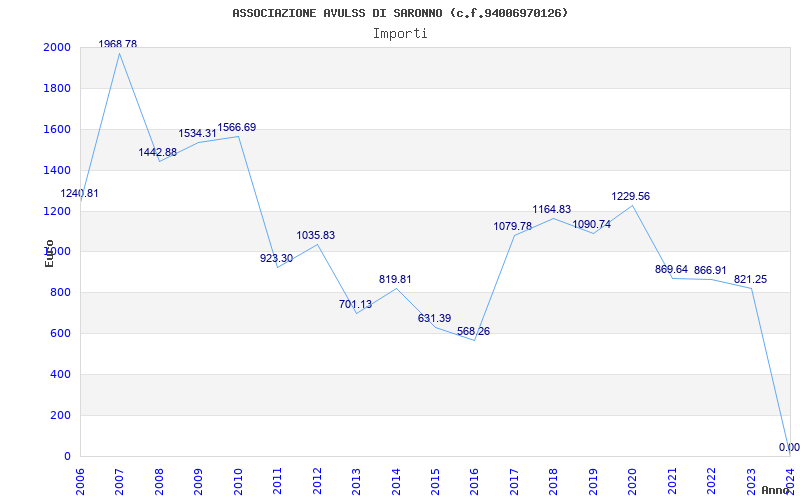Click x-axis year 2022
Image resolution: width=800 pixels, height=500 pixels.
tap(712, 481)
